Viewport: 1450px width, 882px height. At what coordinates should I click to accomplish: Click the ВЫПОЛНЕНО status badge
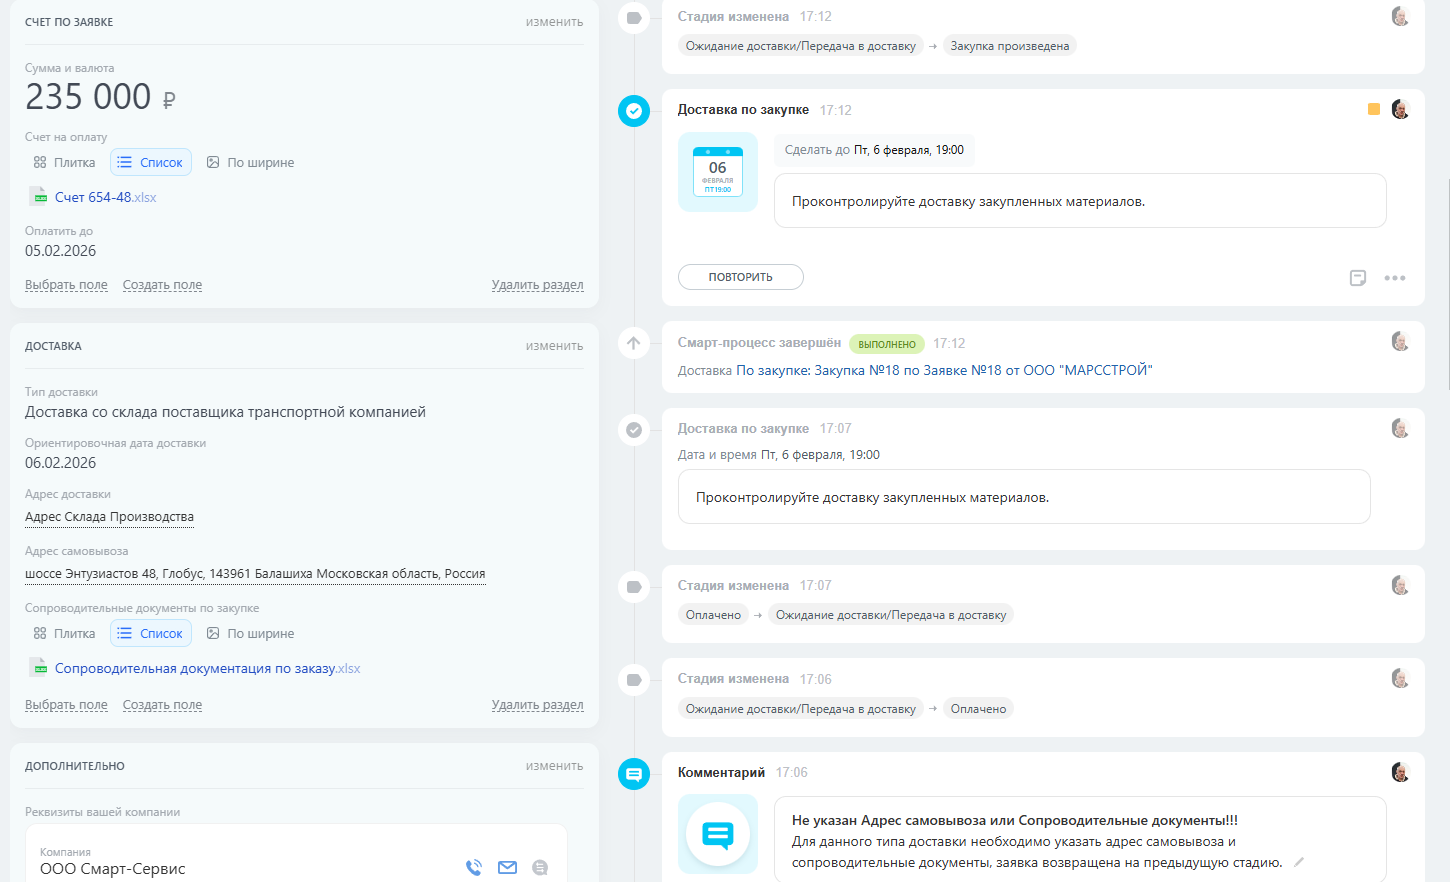pyautogui.click(x=887, y=344)
